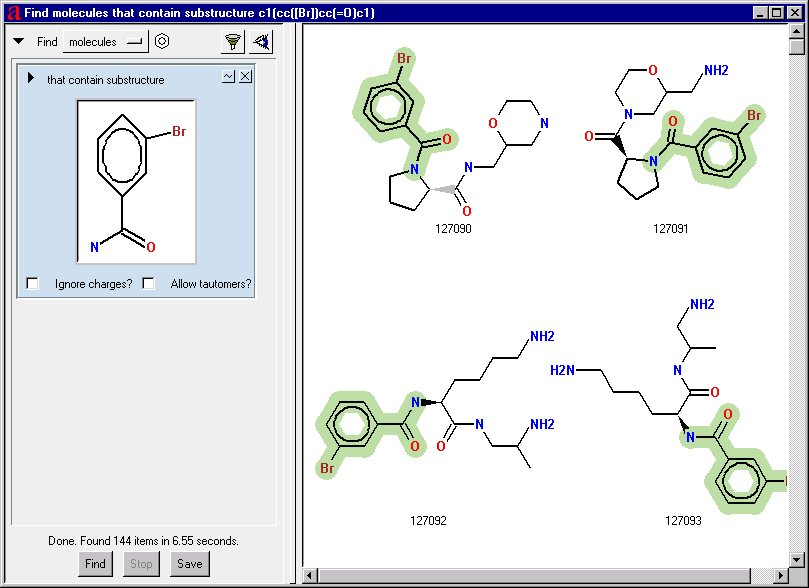Maximize the window
The image size is (809, 588).
(777, 12)
